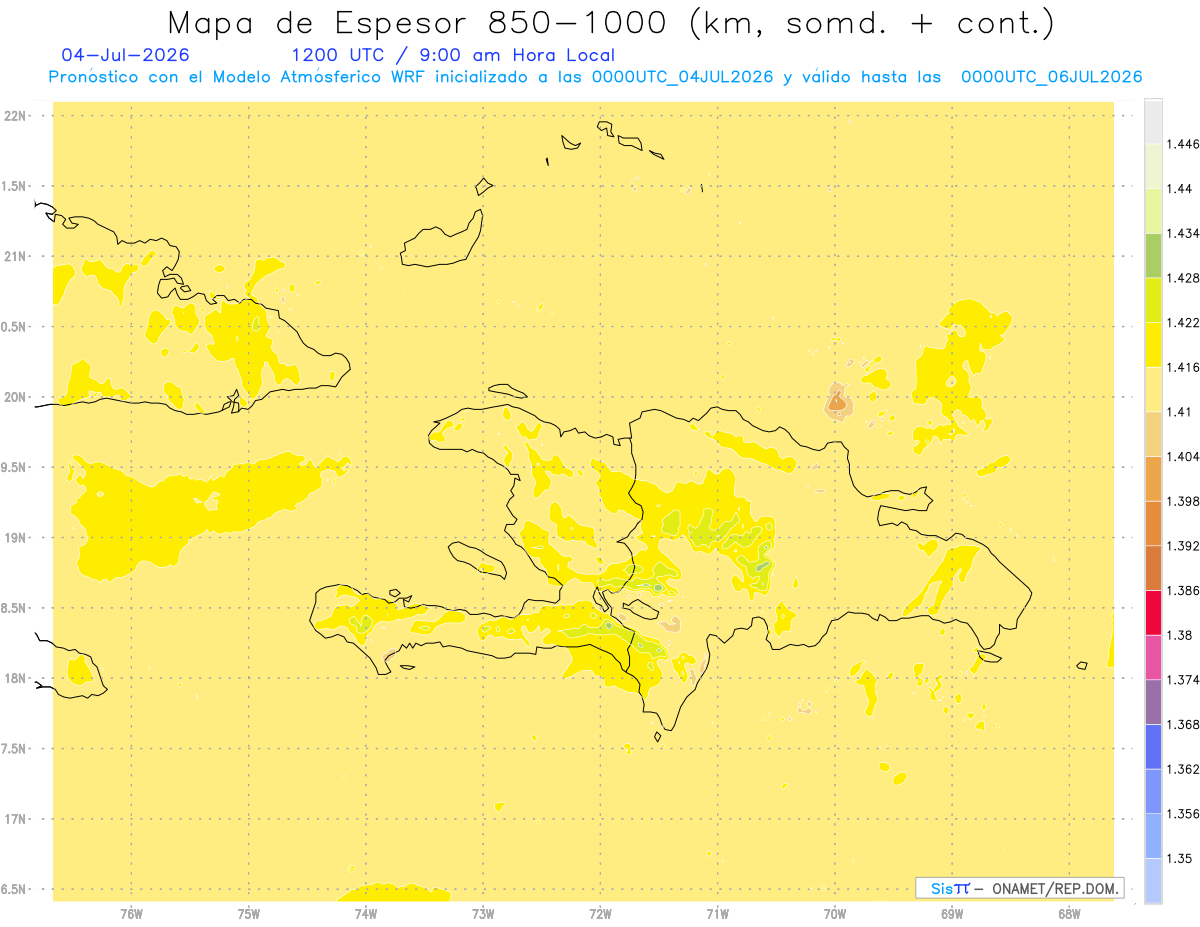Pick the blue legend swatch above 1.362
1200x927 pixels.
point(1153,747)
